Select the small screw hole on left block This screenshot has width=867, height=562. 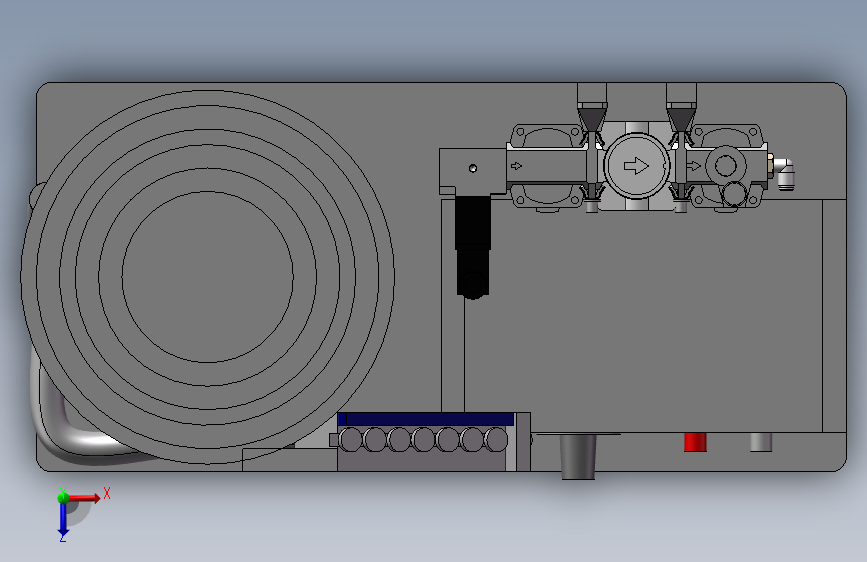(473, 168)
